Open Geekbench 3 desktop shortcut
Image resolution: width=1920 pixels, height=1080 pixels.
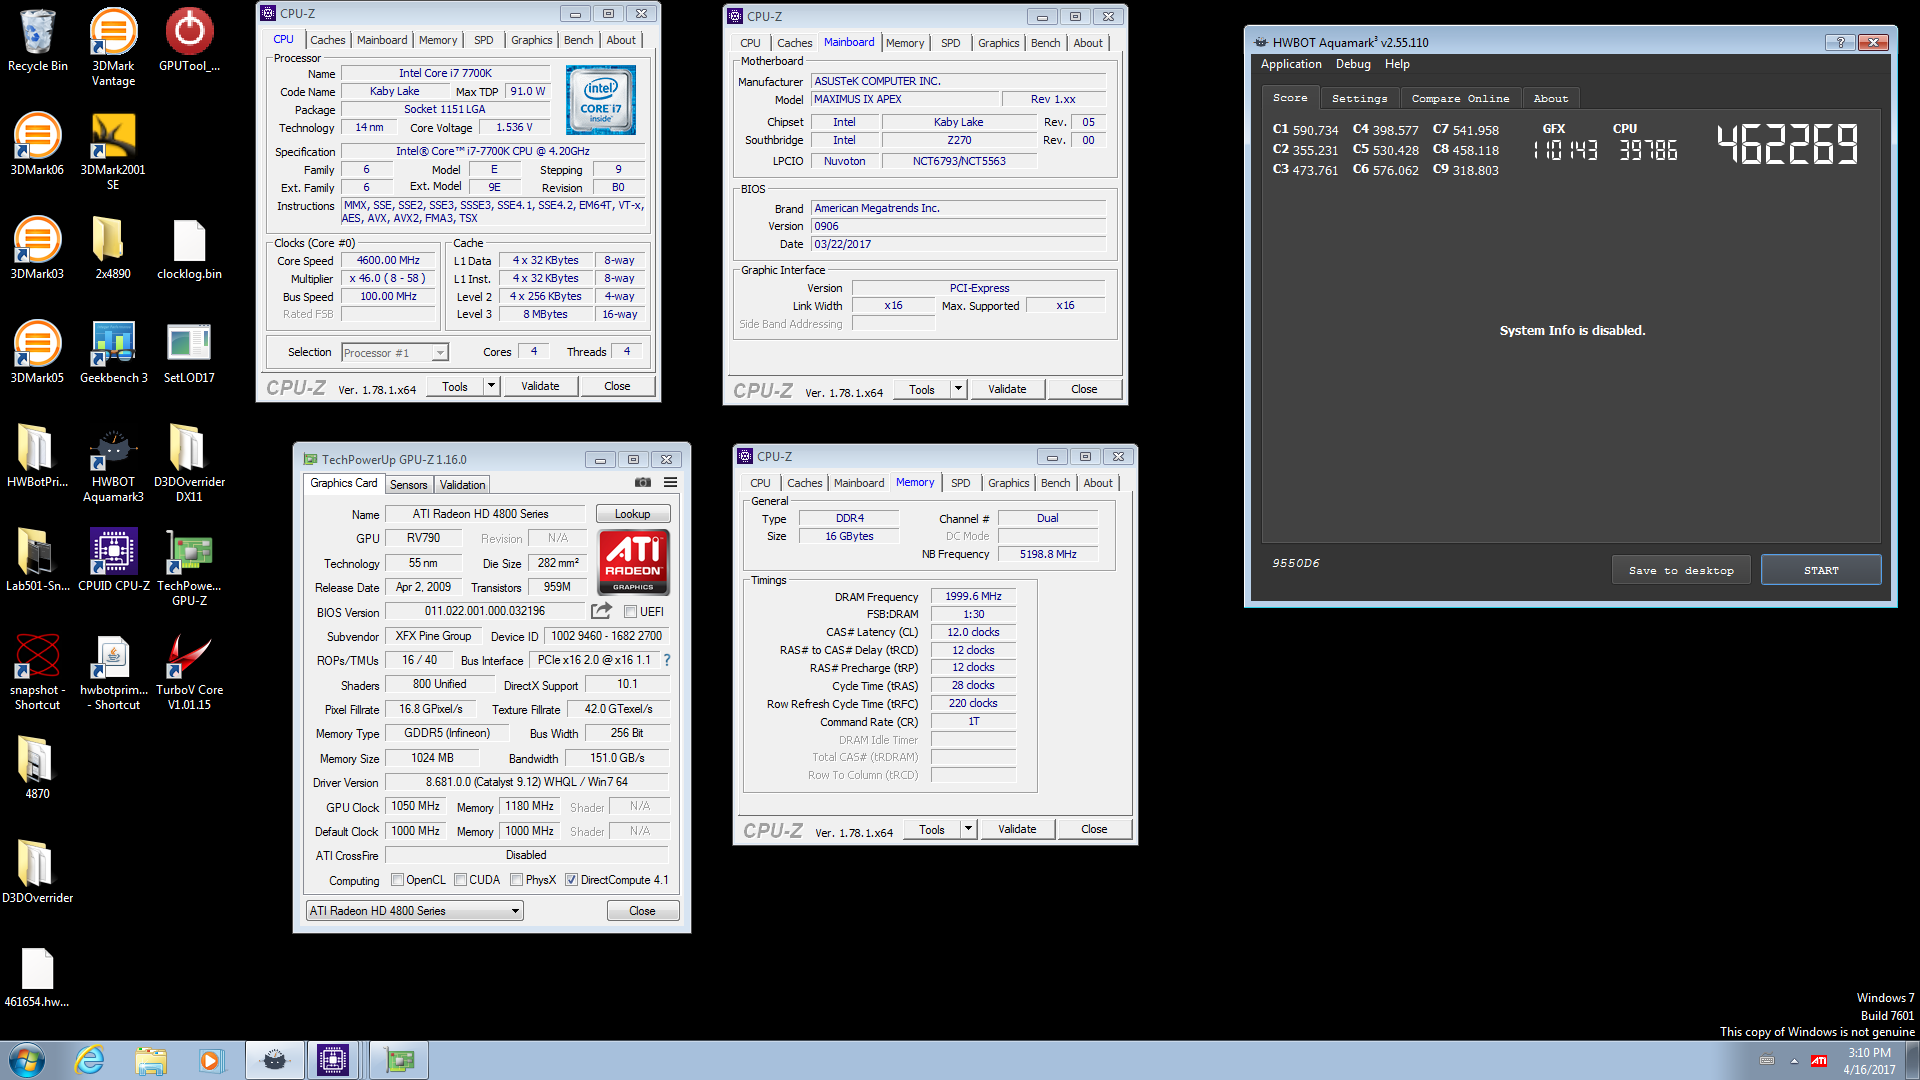[113, 352]
